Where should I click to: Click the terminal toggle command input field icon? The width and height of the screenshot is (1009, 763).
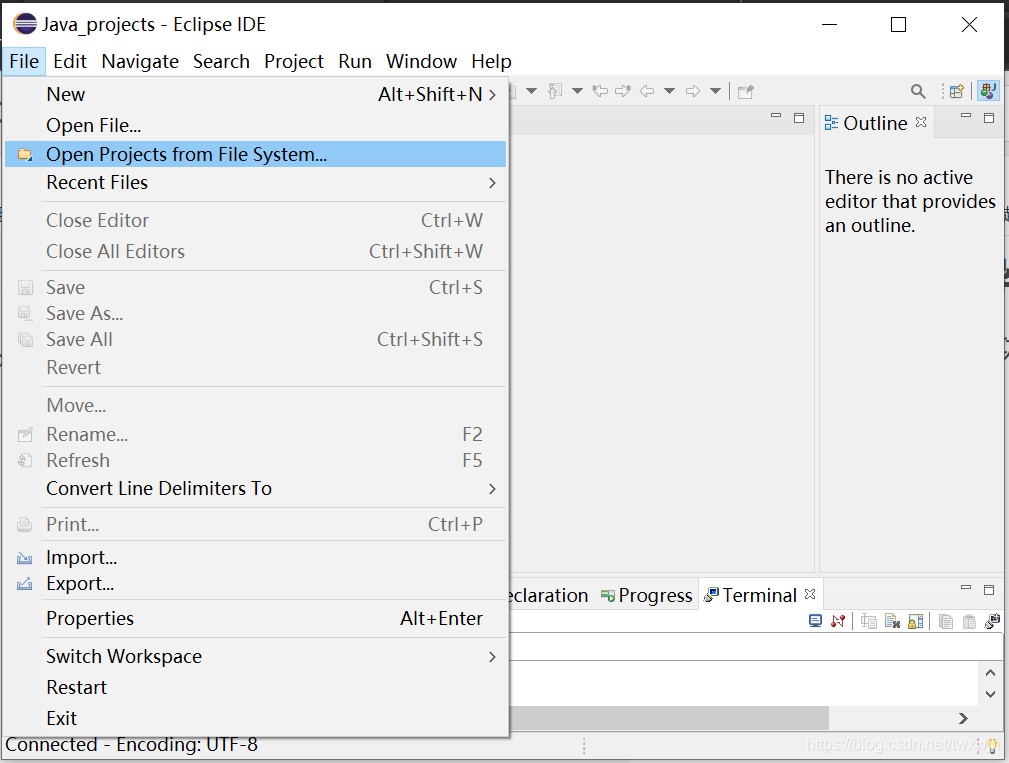pos(869,621)
